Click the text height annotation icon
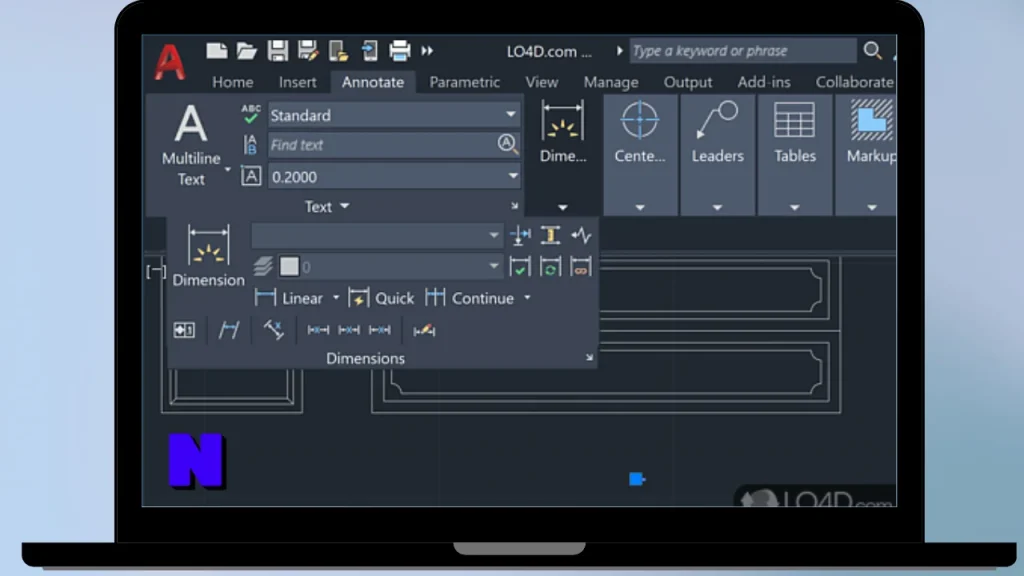This screenshot has height=576, width=1024. point(251,176)
